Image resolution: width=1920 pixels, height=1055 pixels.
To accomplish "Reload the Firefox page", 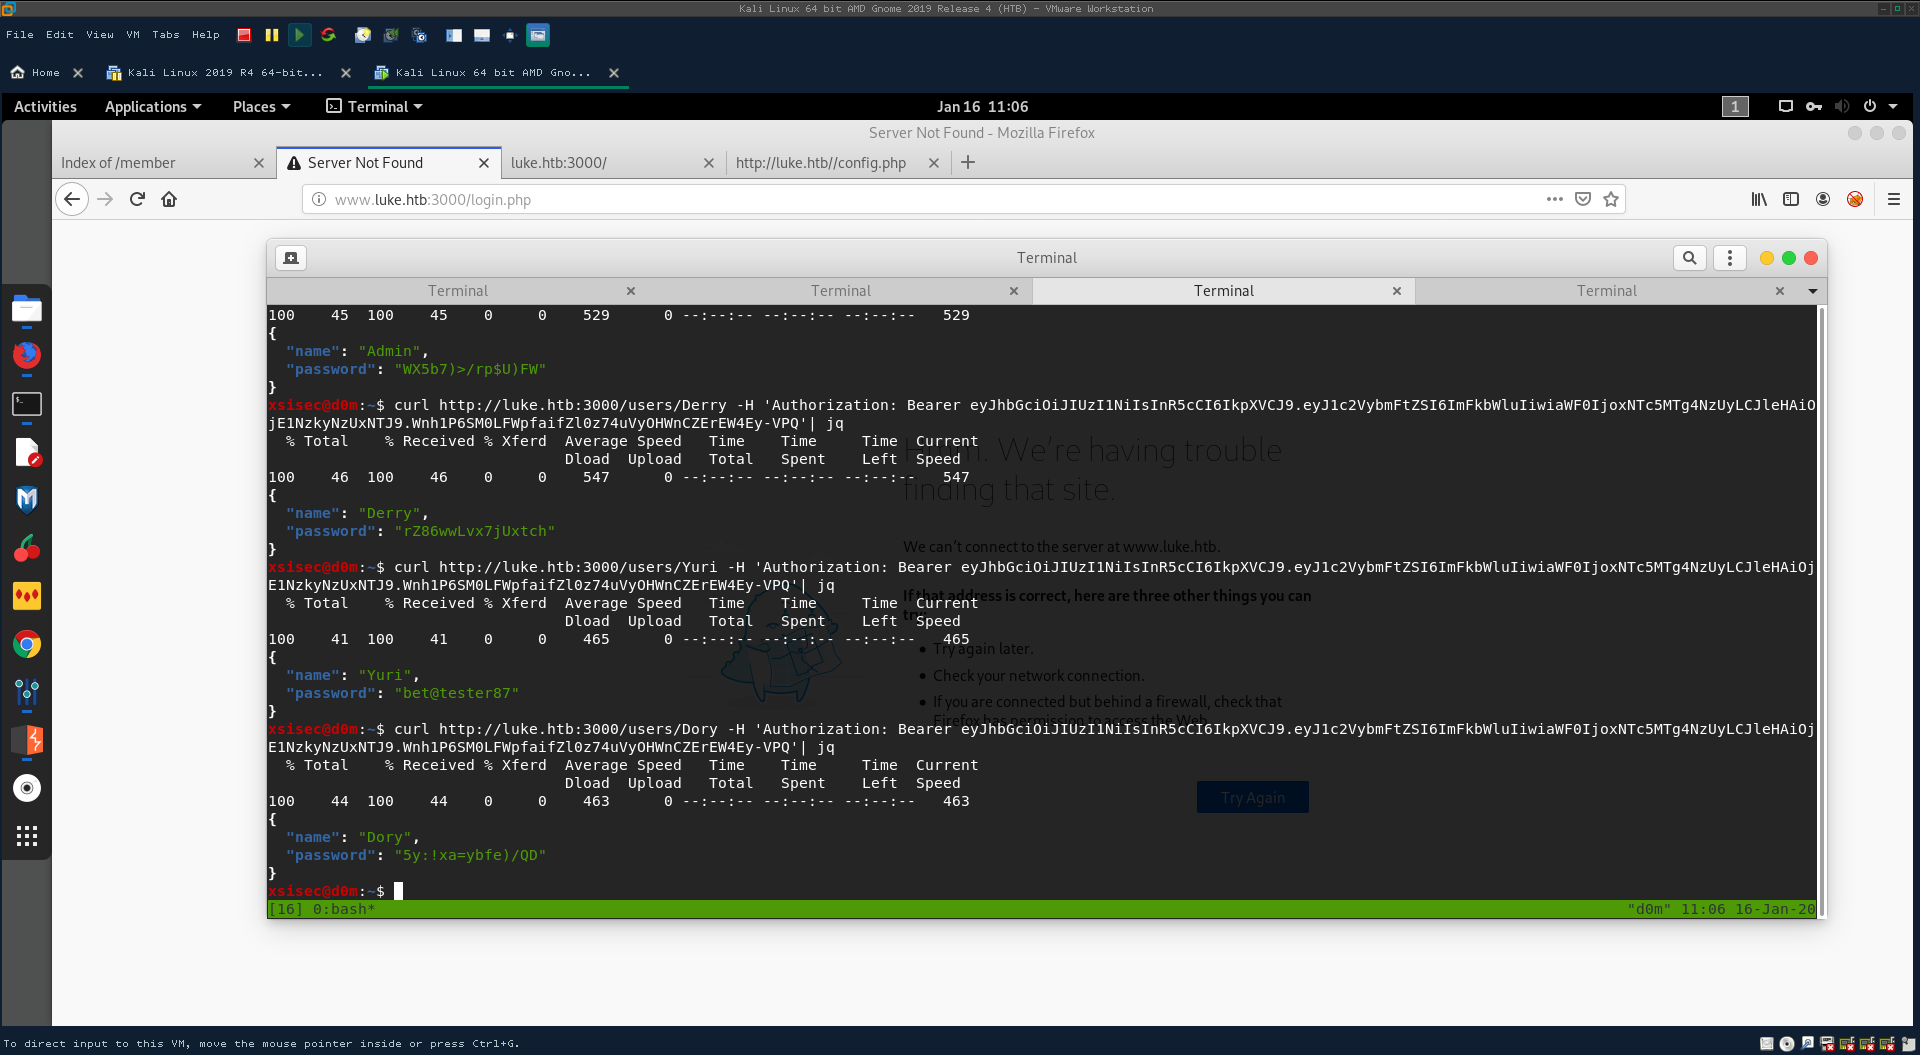I will (x=138, y=199).
